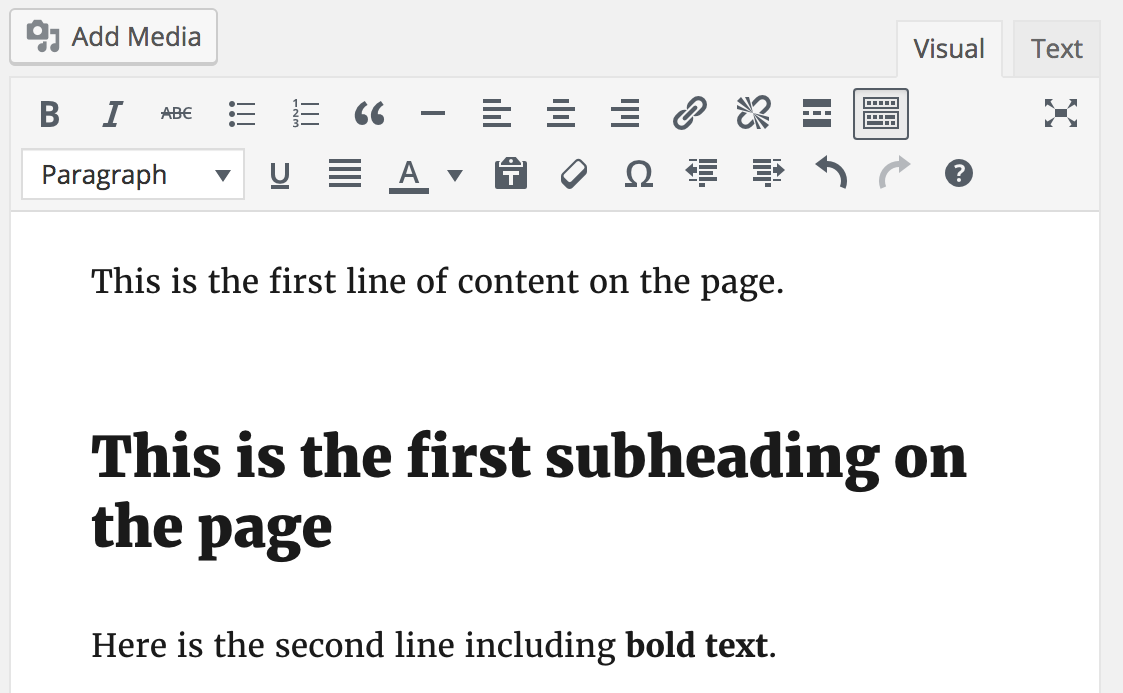Switch to the Text editor tab
The width and height of the screenshot is (1123, 693).
[1057, 49]
